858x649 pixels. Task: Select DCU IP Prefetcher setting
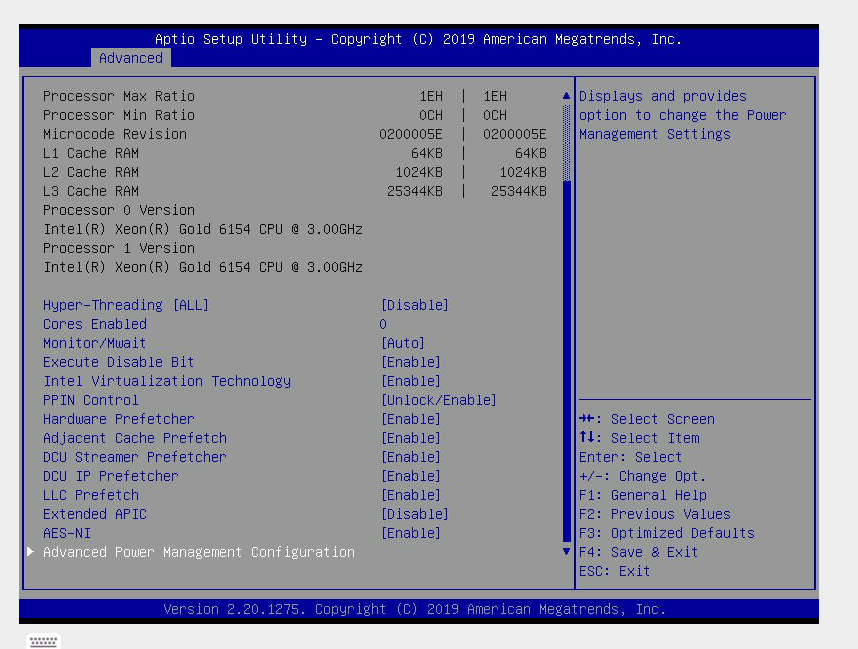click(x=111, y=476)
